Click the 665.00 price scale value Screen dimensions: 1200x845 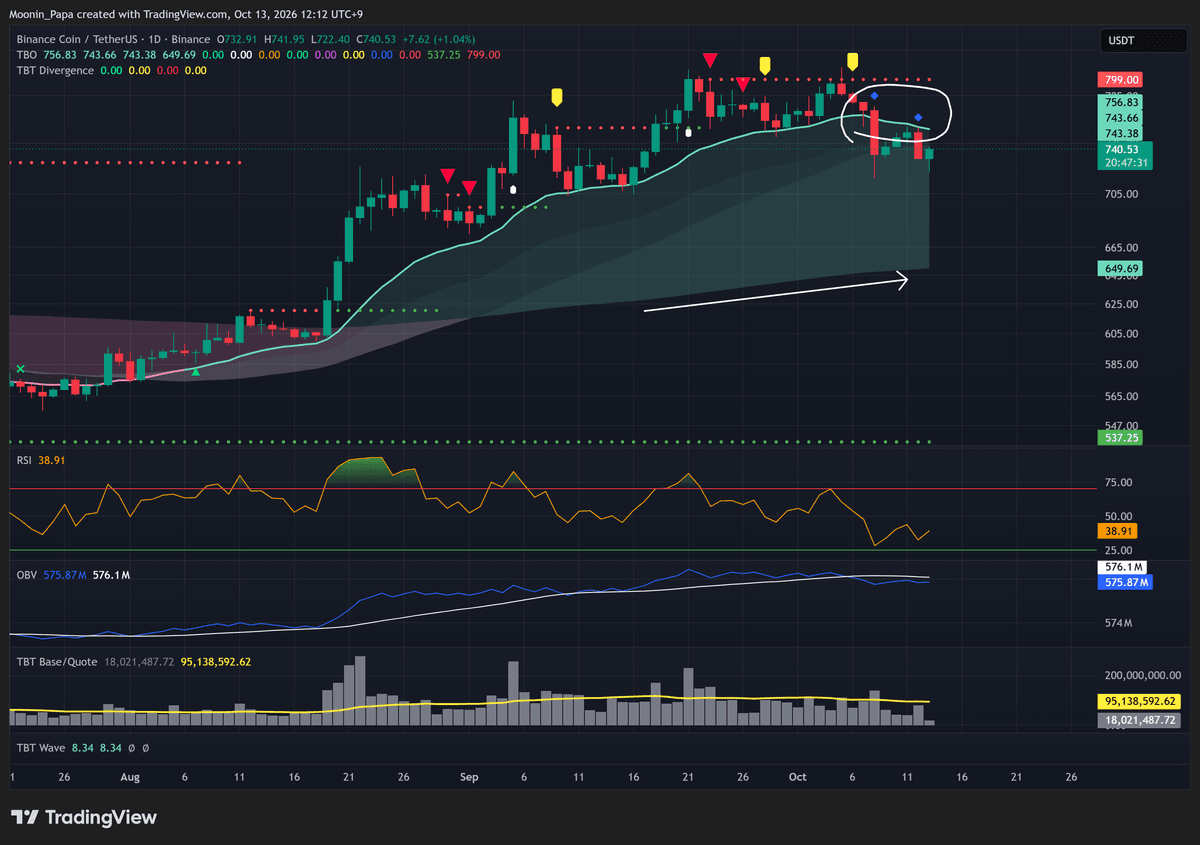coord(1121,248)
